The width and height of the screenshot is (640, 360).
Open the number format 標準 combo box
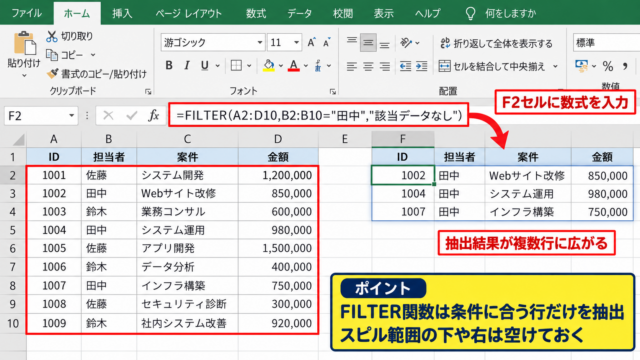click(607, 43)
